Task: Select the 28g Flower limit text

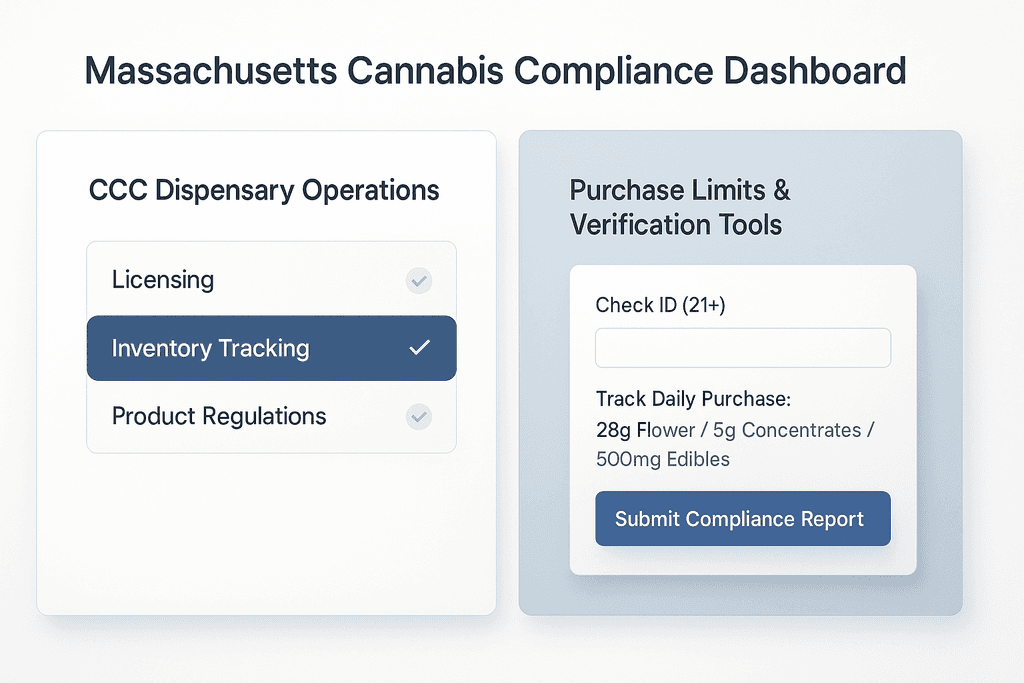Action: click(x=645, y=430)
